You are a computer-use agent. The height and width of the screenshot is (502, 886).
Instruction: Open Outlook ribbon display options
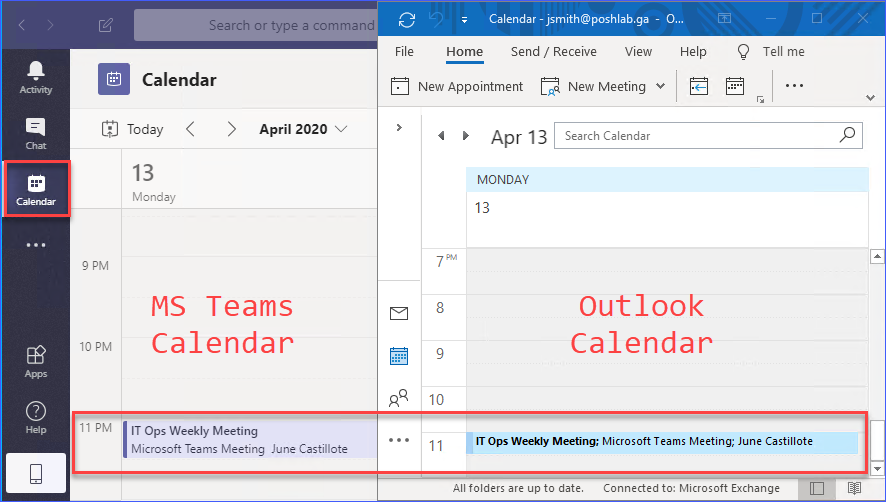724,19
